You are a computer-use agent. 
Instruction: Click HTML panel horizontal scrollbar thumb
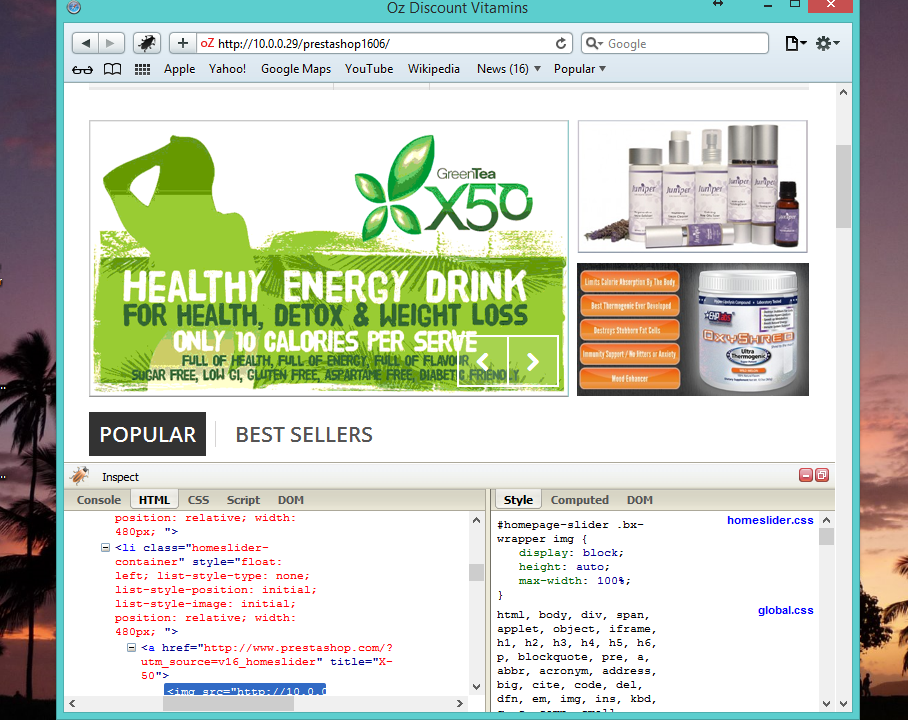click(x=228, y=703)
